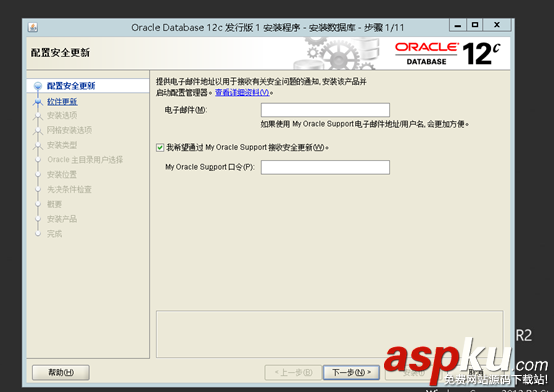Click the Java icon in the title bar
The height and width of the screenshot is (392, 554).
33,27
